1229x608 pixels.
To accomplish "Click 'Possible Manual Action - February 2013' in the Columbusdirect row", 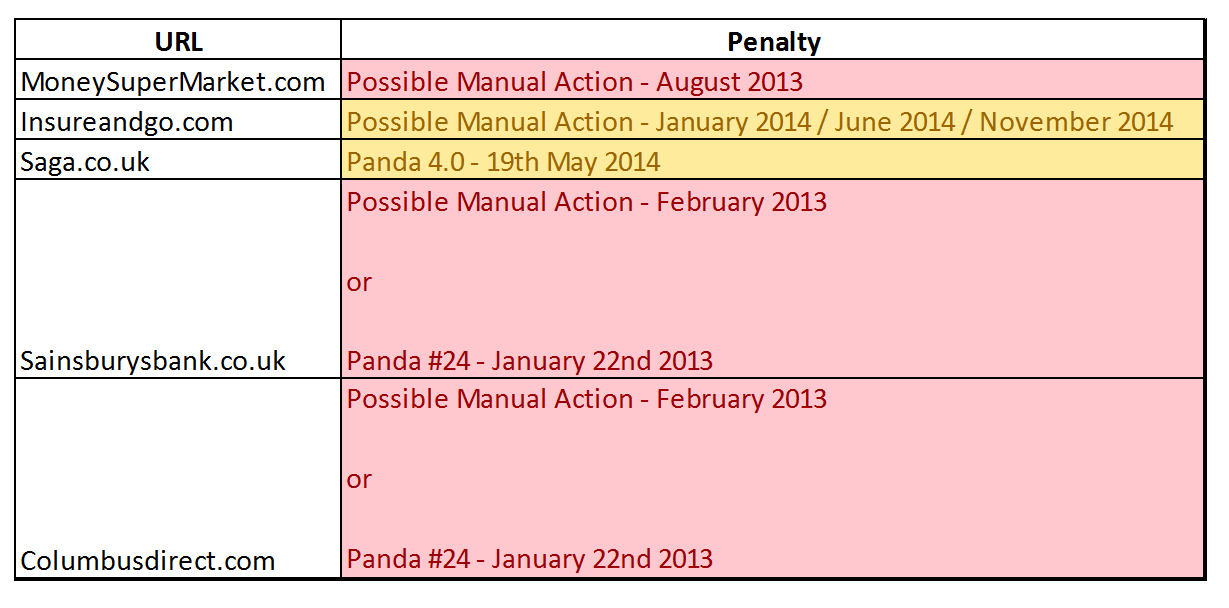I will pos(587,399).
